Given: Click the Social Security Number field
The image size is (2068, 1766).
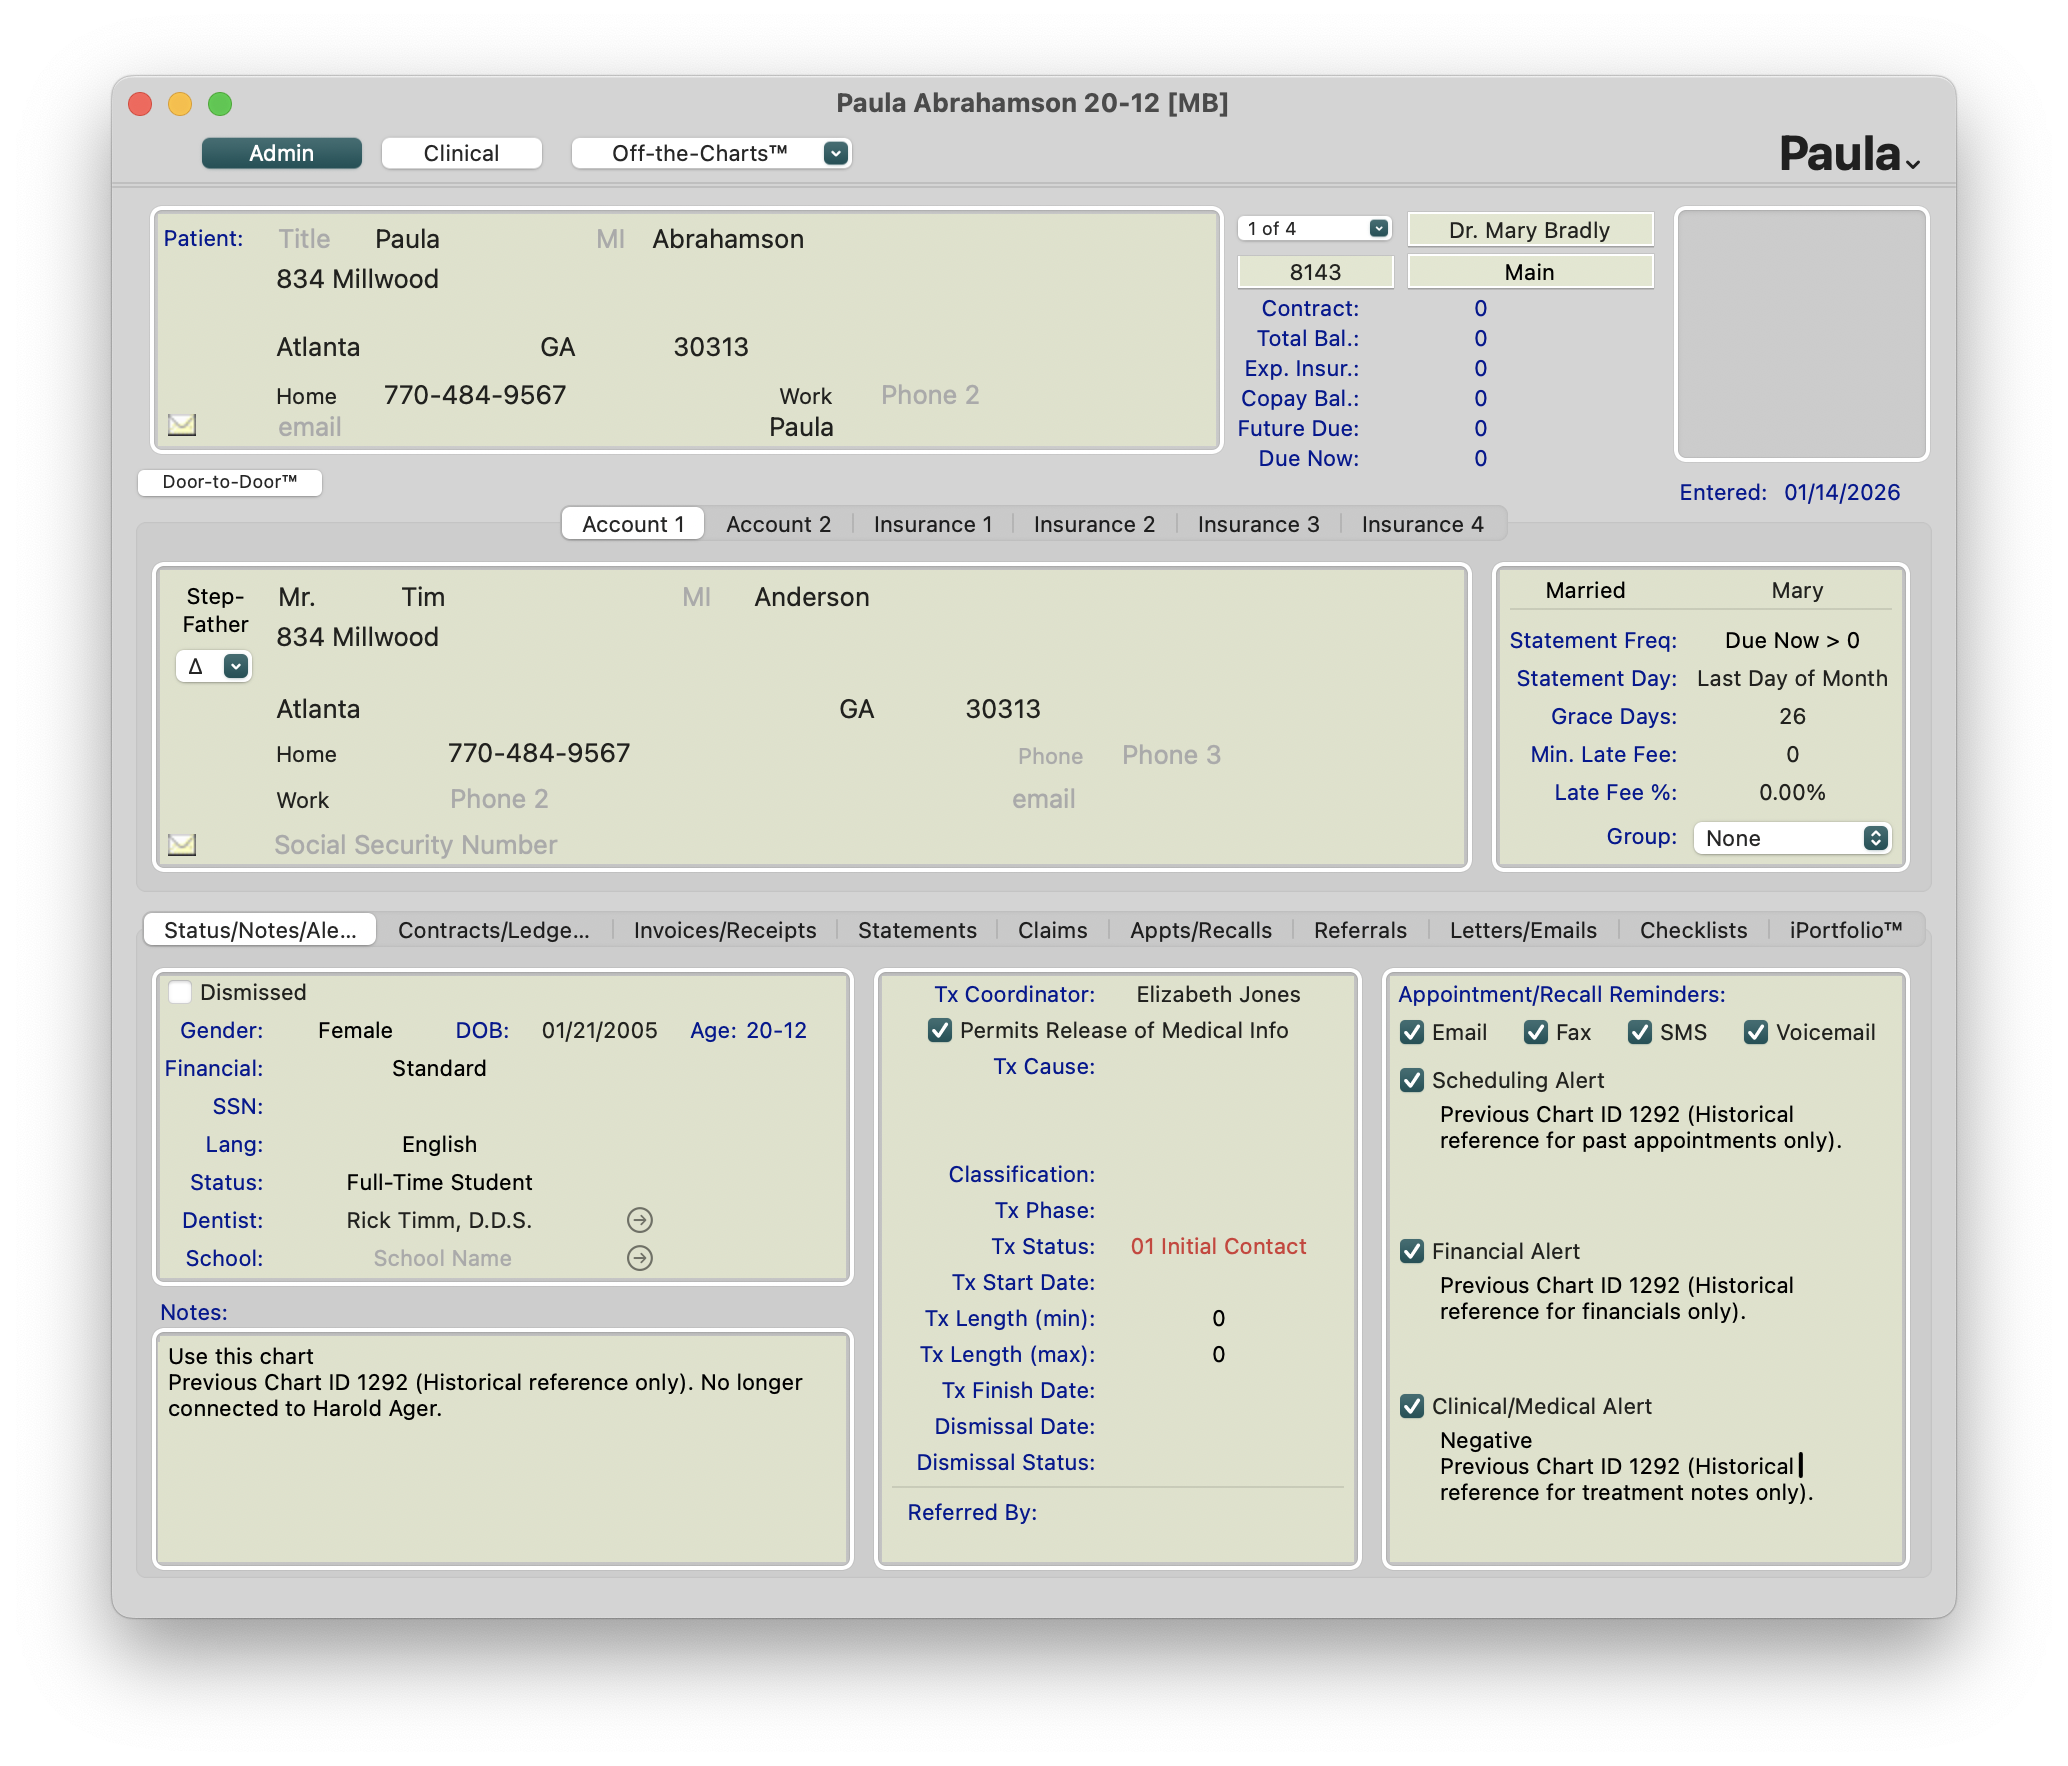Looking at the screenshot, I should (416, 845).
